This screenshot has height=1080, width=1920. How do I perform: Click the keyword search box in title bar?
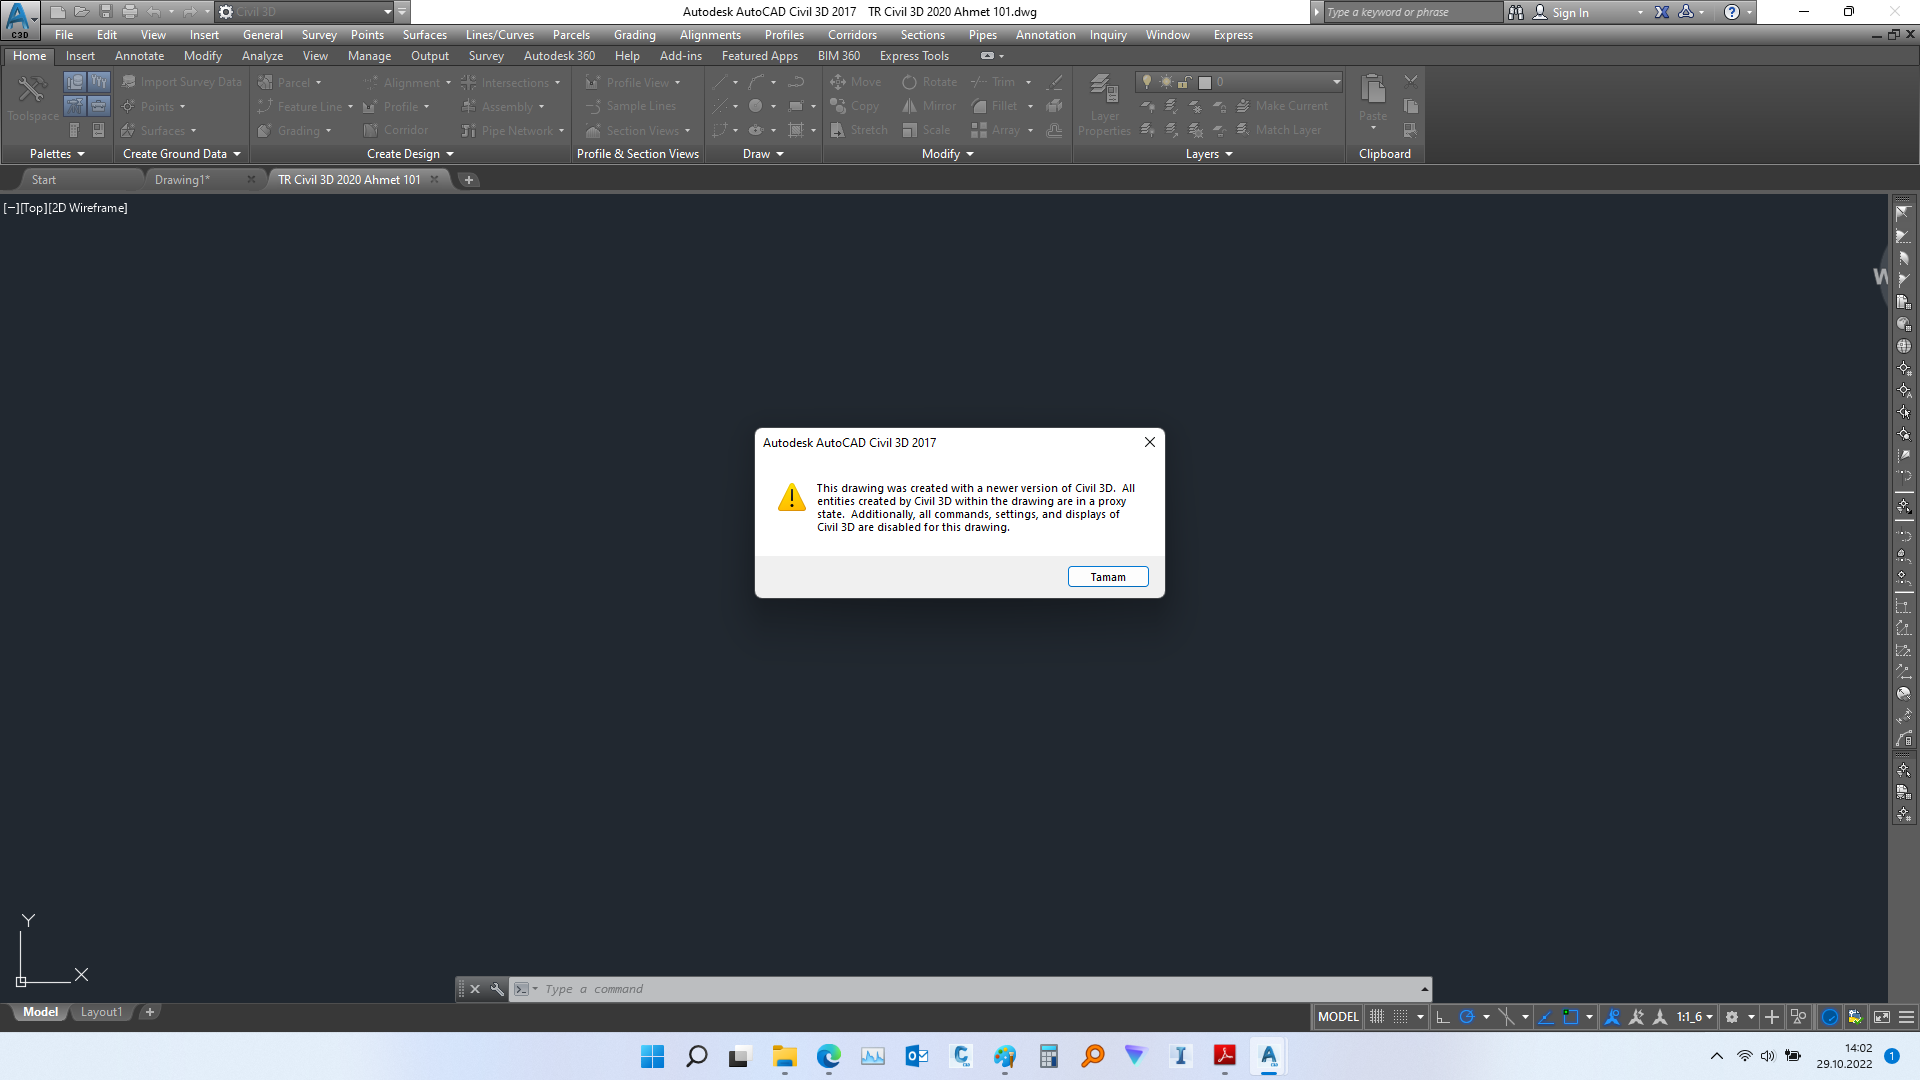(1412, 12)
